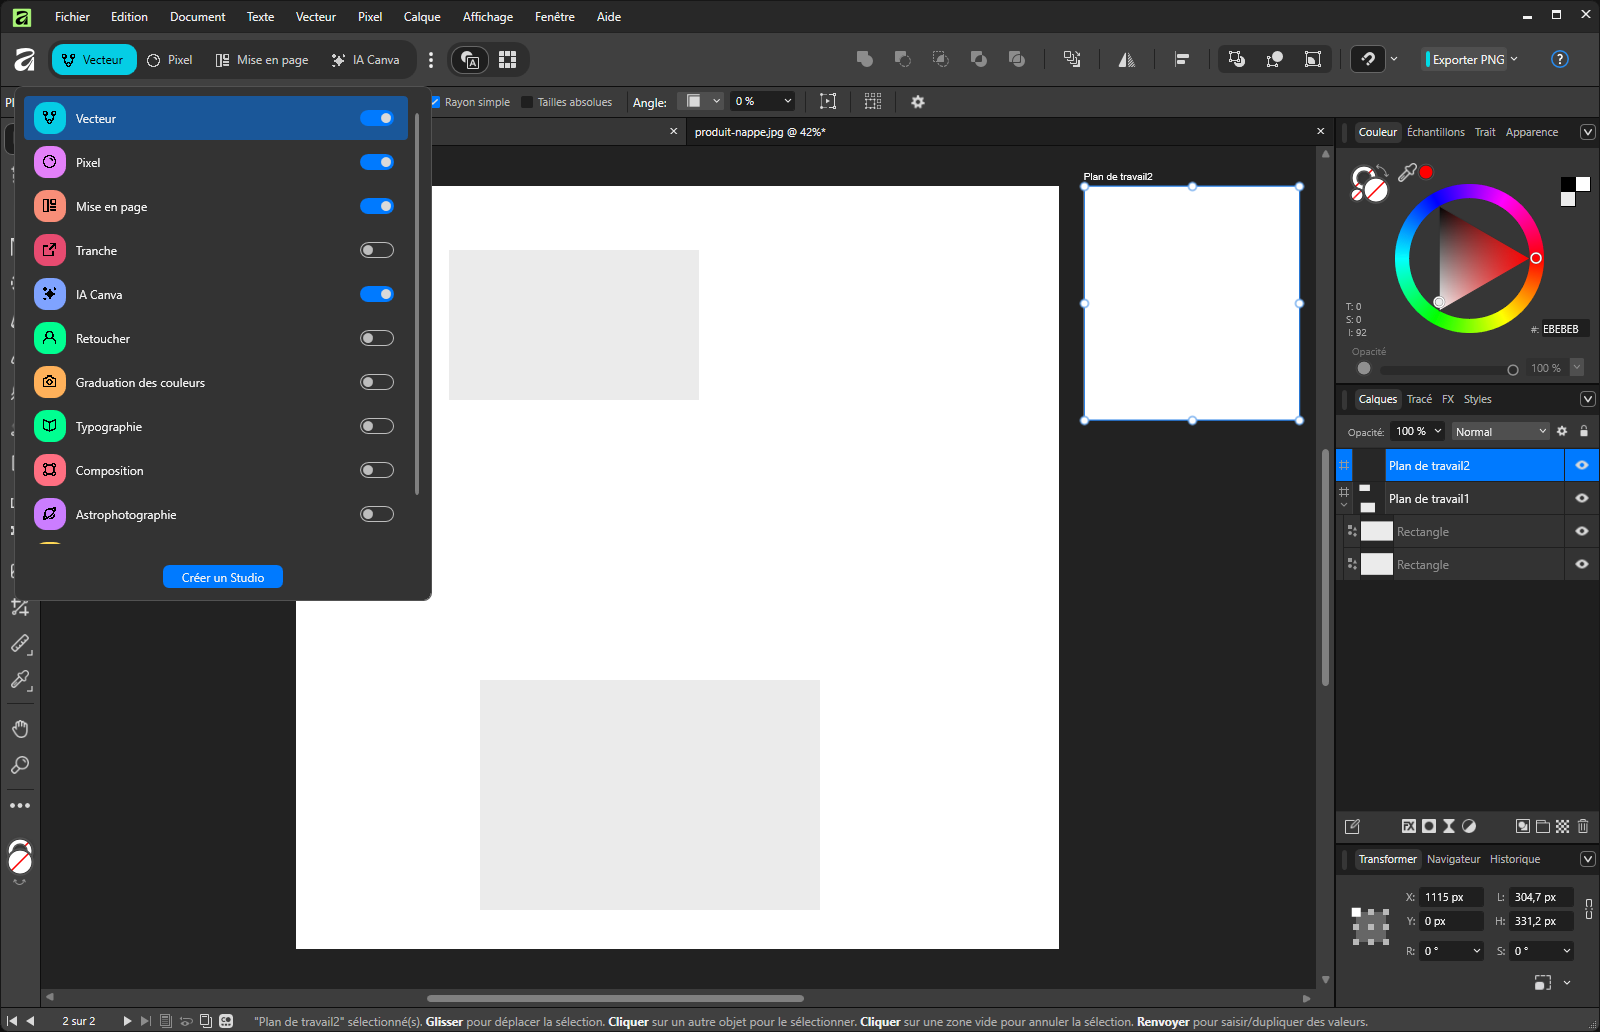Click the alignment icon in top toolbar
Viewport: 1600px width, 1032px height.
coord(1182,60)
